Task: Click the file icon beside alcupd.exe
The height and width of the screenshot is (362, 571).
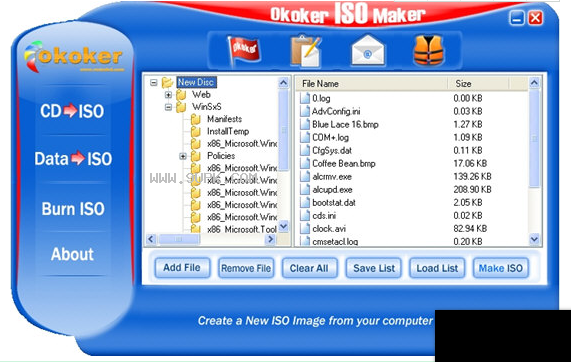Action: click(x=305, y=190)
